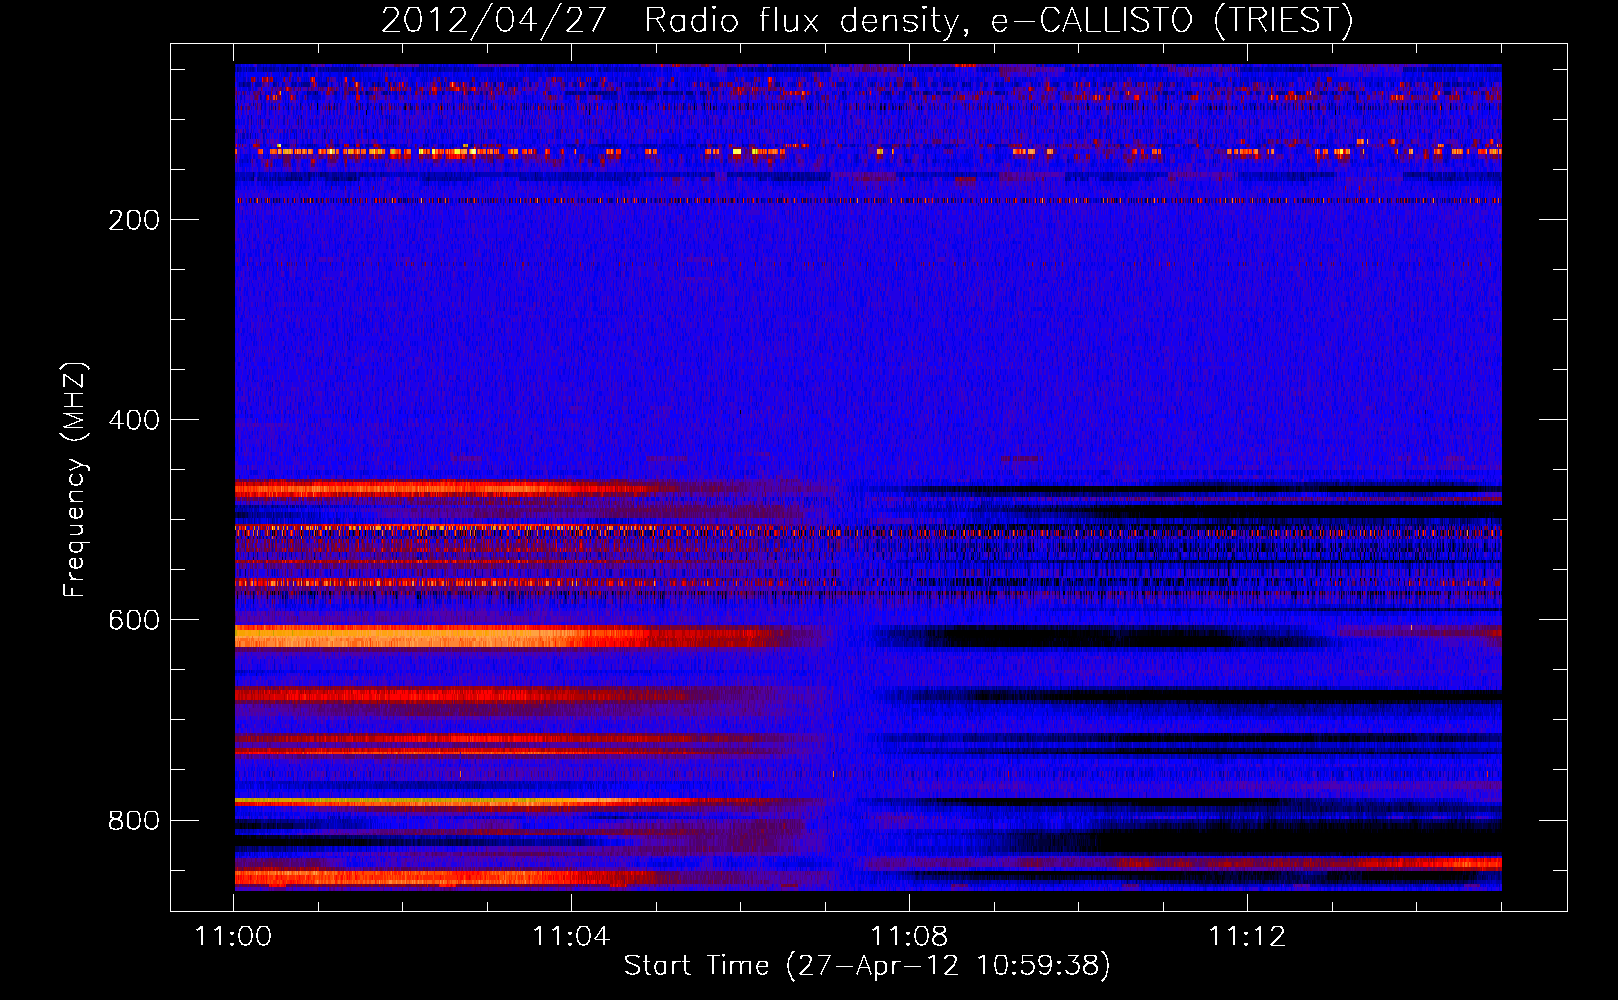Click the 800 frequency tick label
The height and width of the screenshot is (1000, 1618).
[134, 820]
